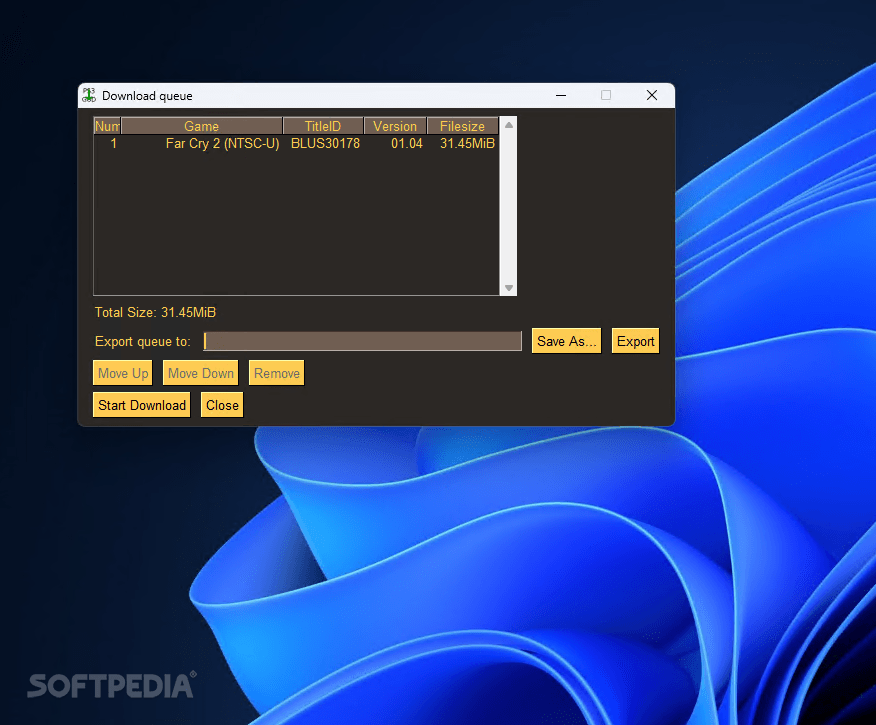Click the Total Size: 31.45MiB label
The width and height of the screenshot is (876, 725).
[155, 312]
